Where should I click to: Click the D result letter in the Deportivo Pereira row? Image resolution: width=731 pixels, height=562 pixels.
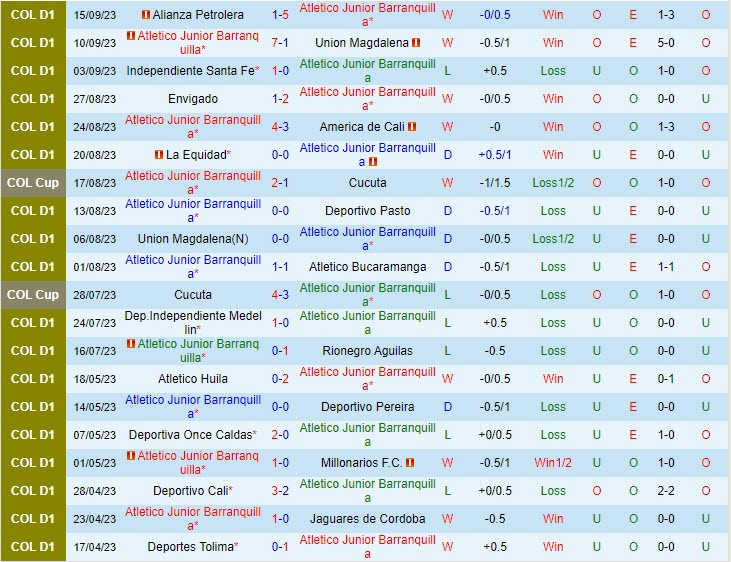coord(448,407)
